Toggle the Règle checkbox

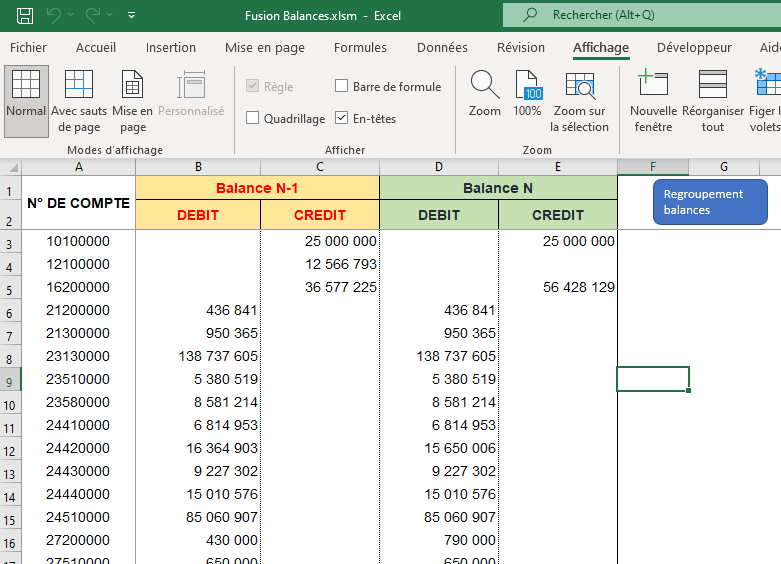(253, 86)
